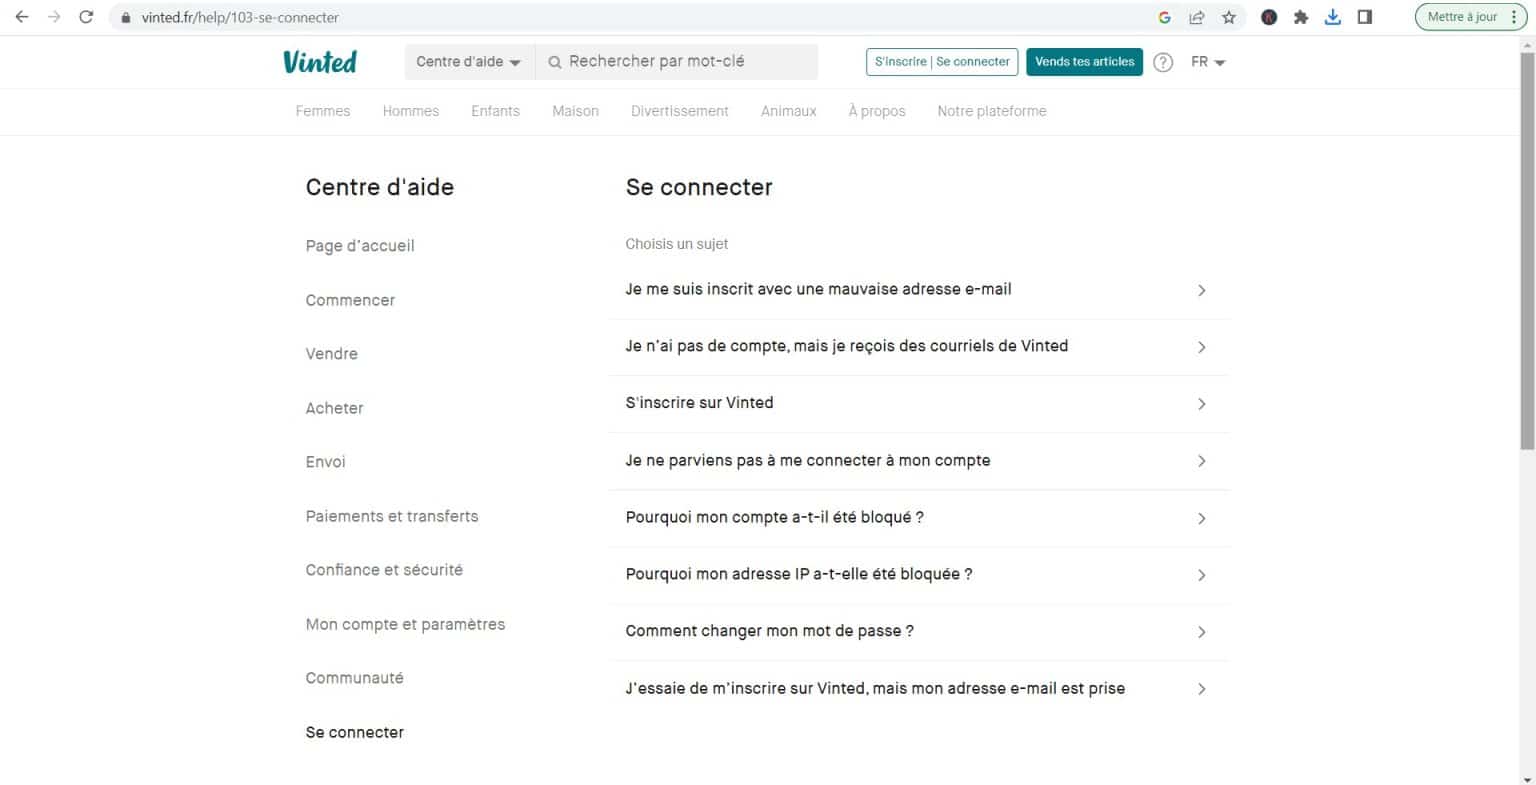The width and height of the screenshot is (1536, 785).
Task: Open the browser Downloads icon
Action: [x=1332, y=16]
